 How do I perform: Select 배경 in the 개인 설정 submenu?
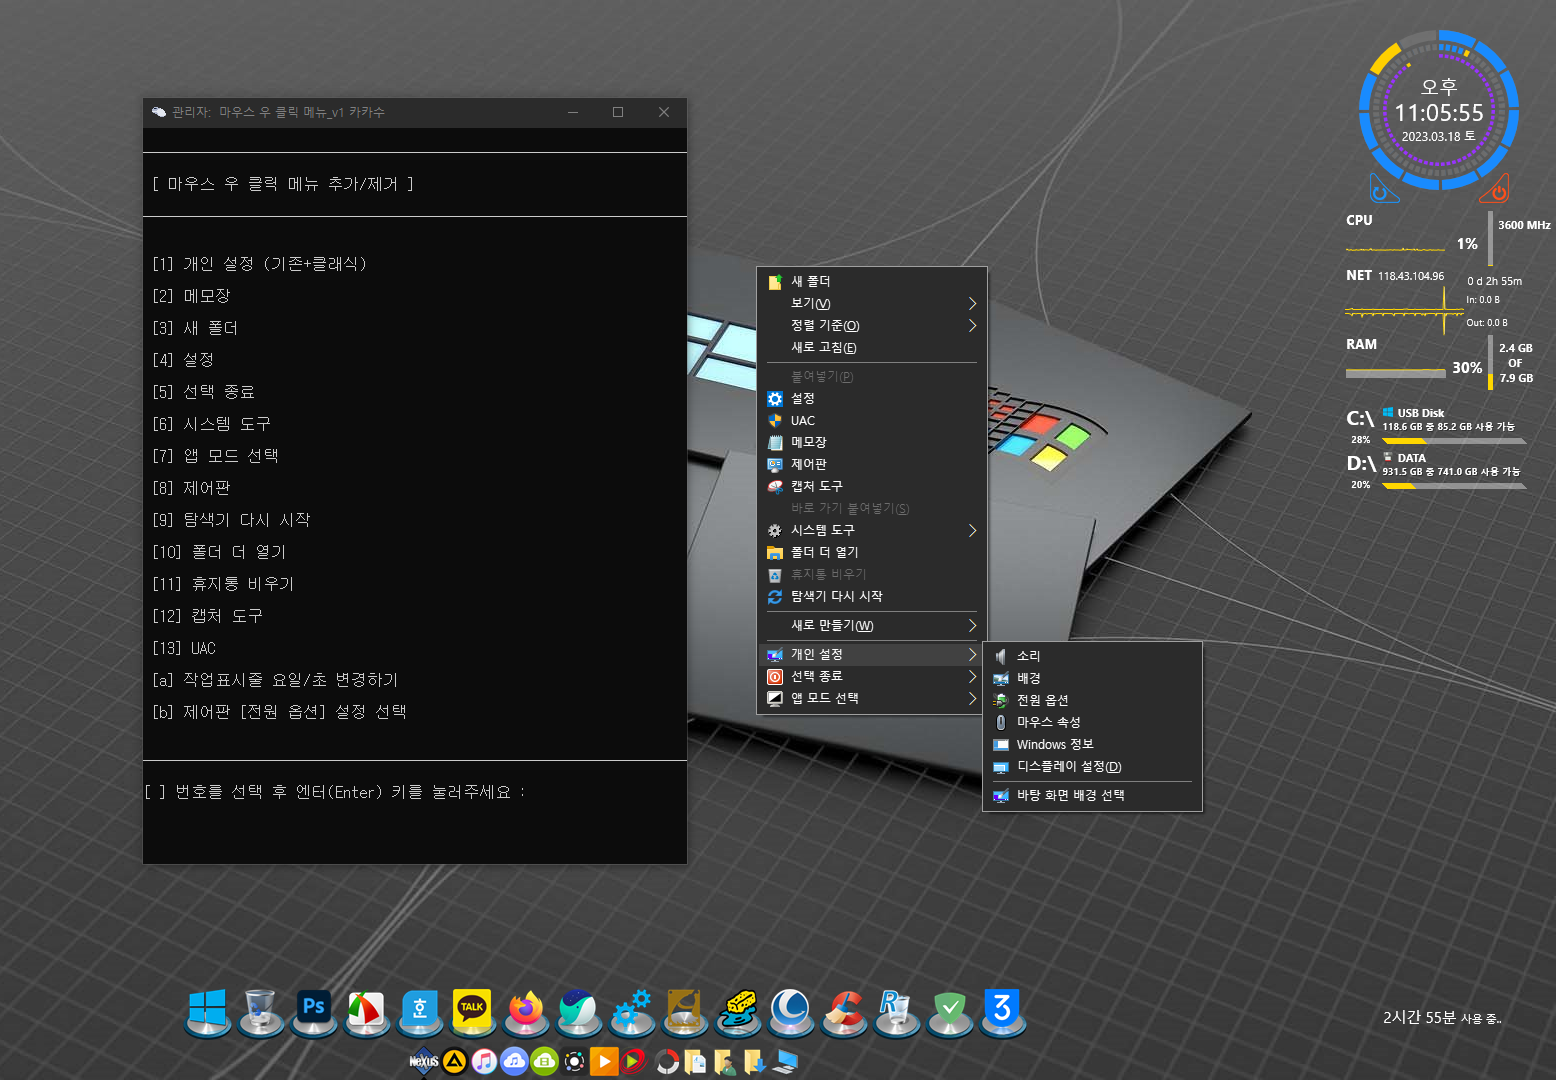click(x=1092, y=678)
